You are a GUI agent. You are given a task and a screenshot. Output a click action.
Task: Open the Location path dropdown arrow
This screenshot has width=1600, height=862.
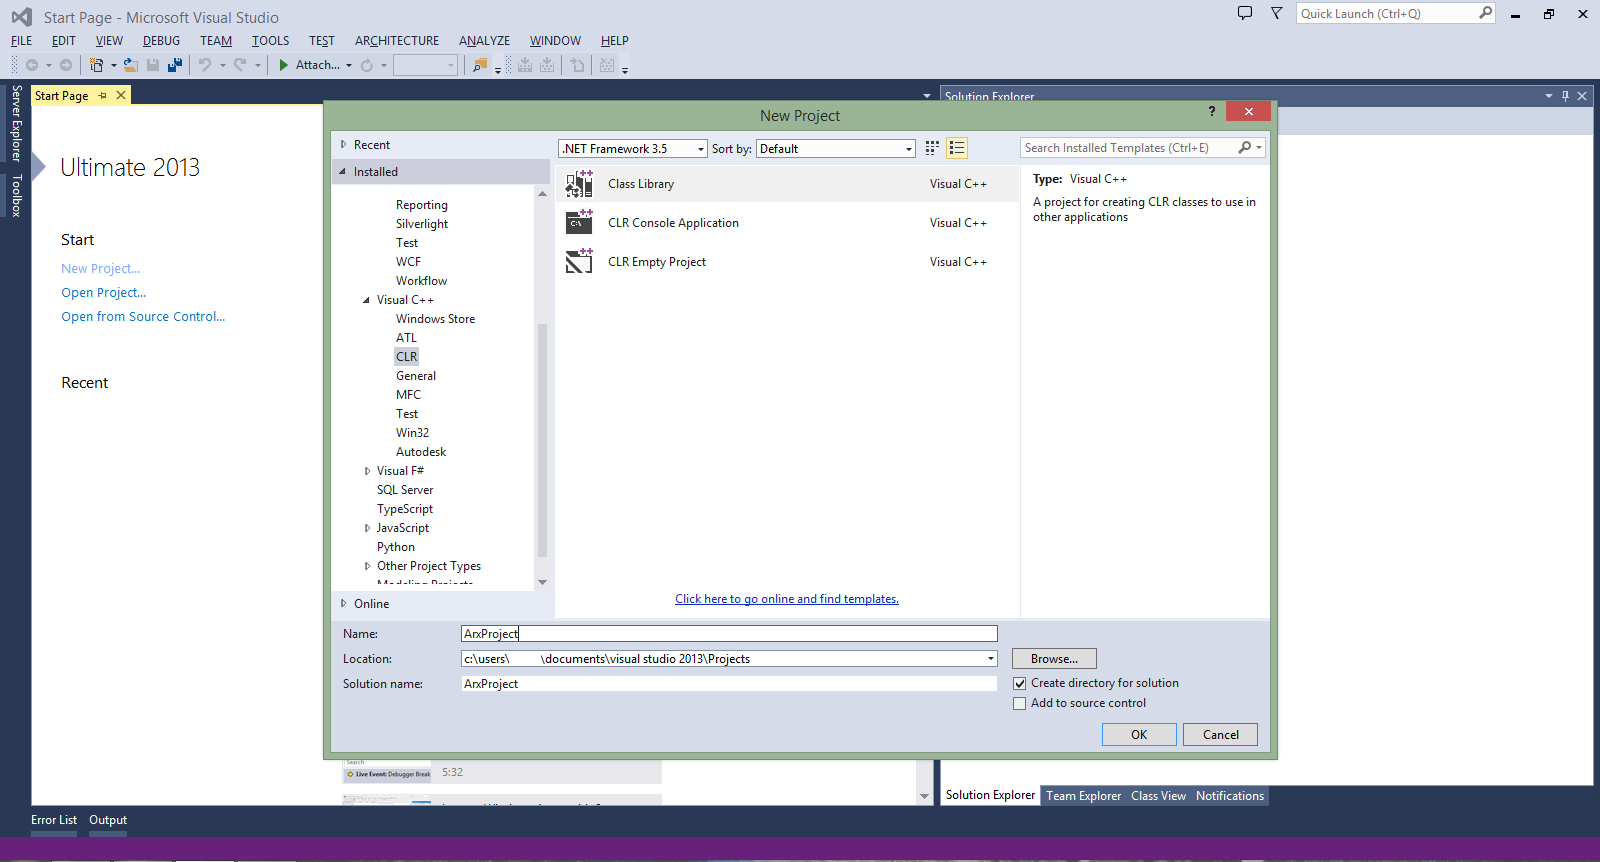click(991, 659)
